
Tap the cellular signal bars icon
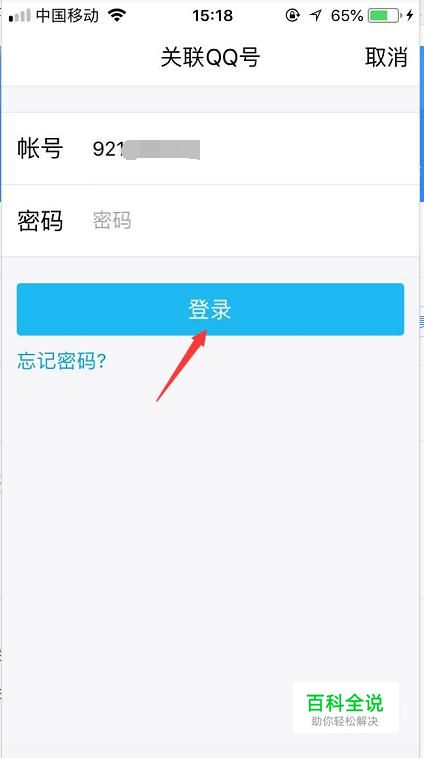19,16
